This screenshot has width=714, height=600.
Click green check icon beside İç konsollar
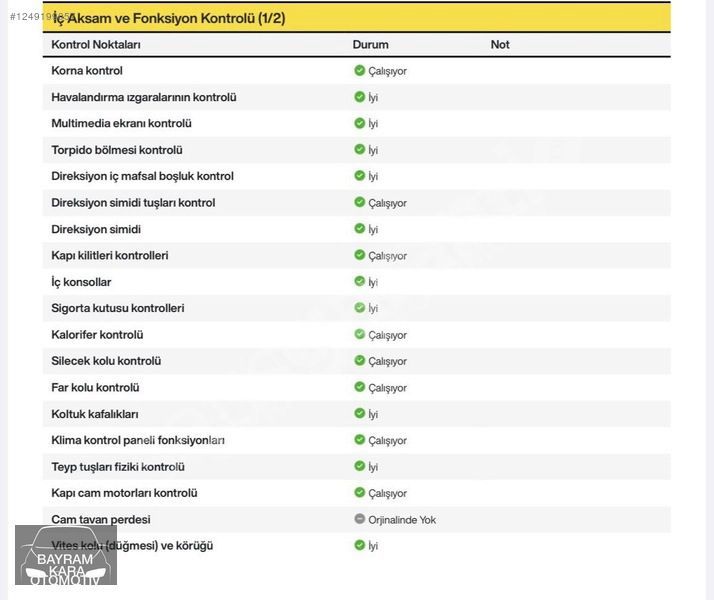pos(360,281)
